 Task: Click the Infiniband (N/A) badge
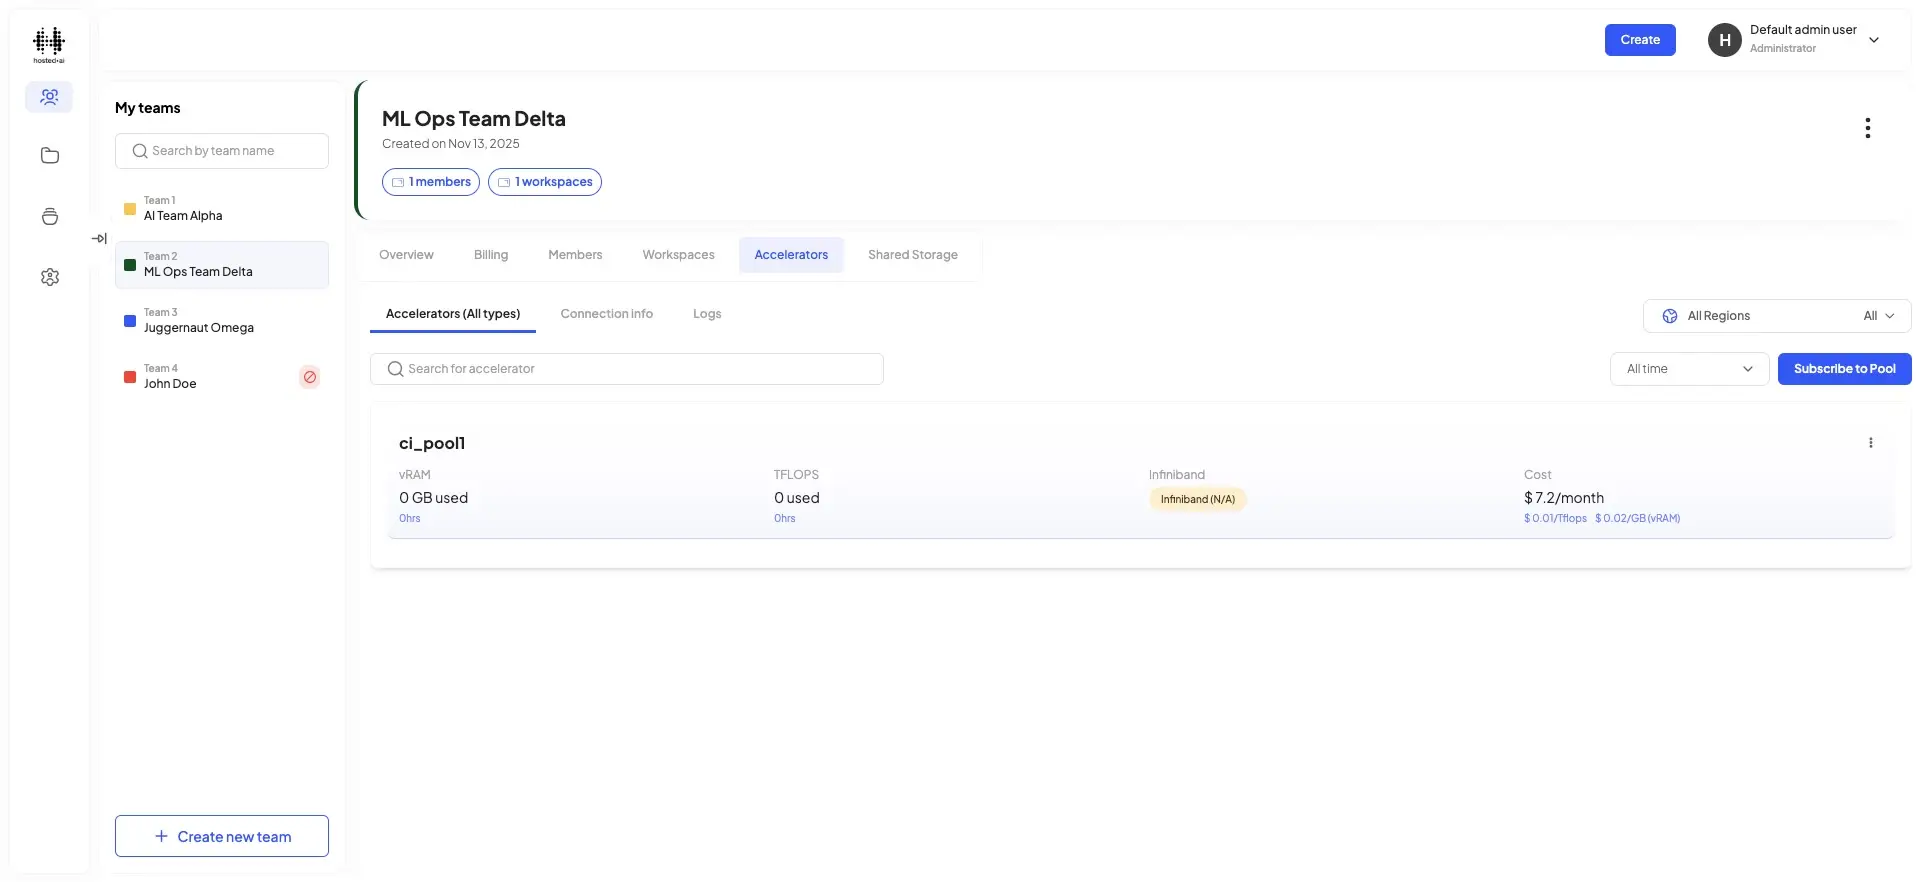1197,499
